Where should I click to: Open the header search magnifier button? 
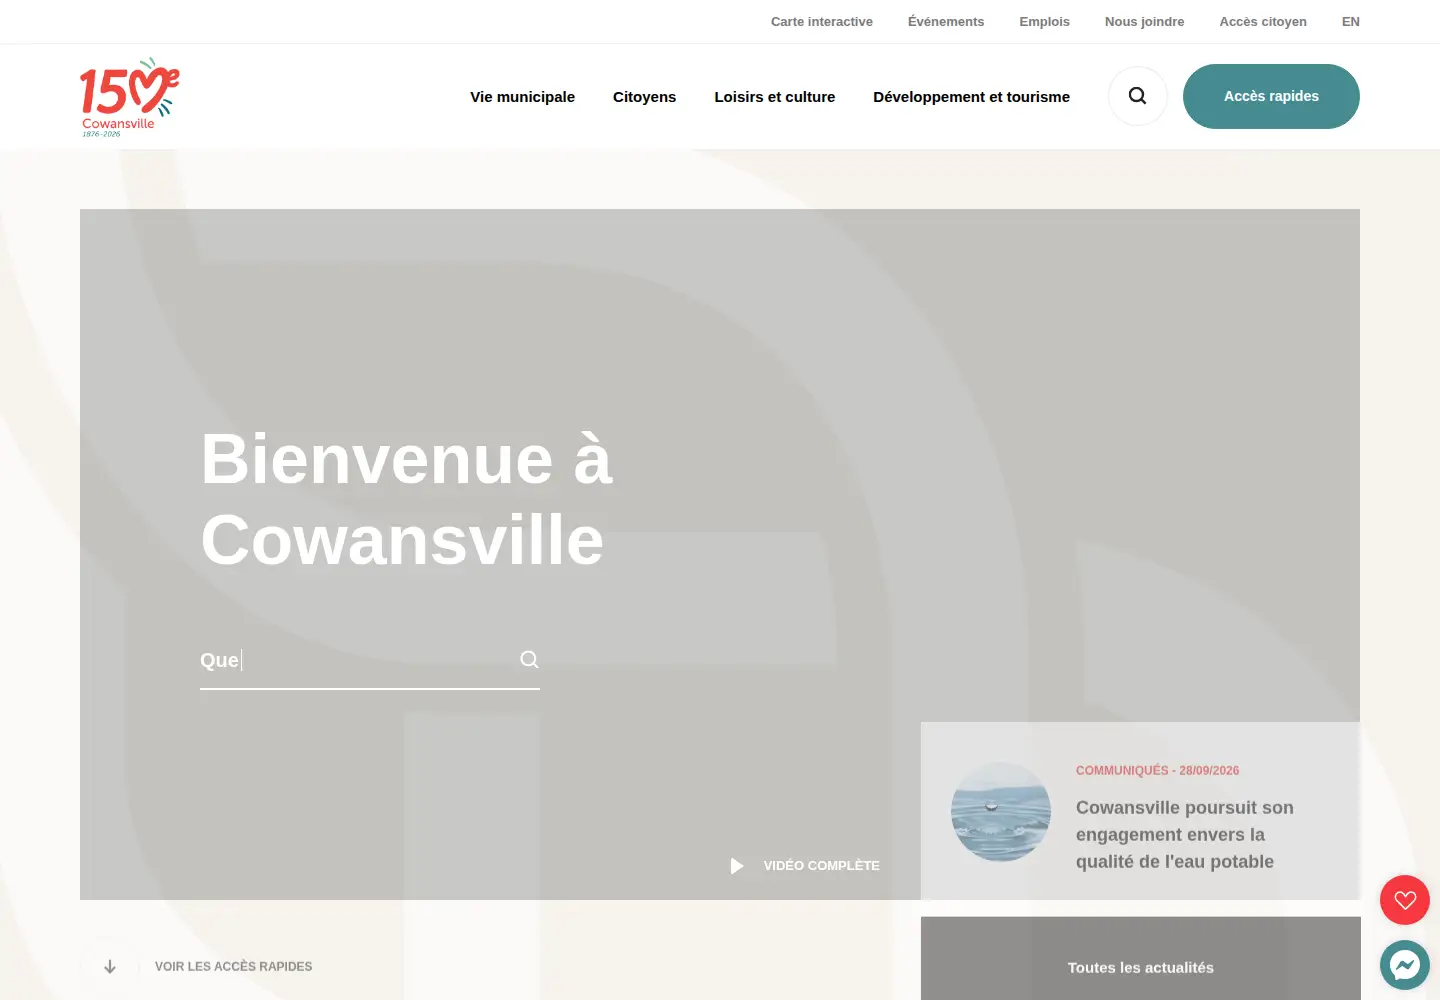click(x=1138, y=96)
